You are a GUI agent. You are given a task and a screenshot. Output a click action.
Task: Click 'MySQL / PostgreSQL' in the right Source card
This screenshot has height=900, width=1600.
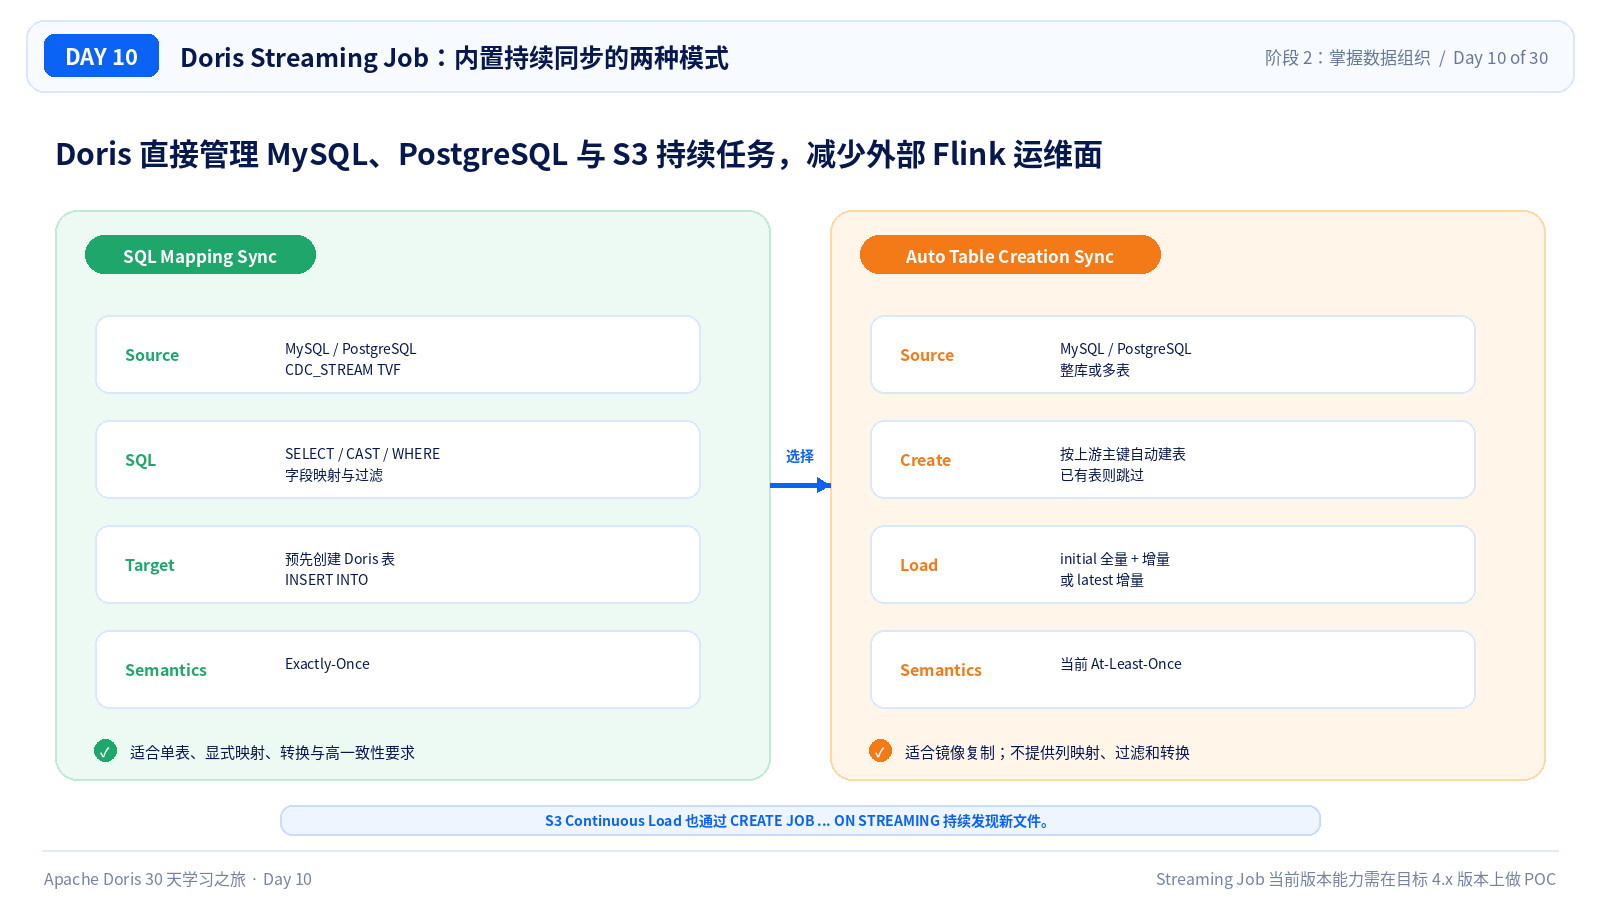tap(1125, 349)
